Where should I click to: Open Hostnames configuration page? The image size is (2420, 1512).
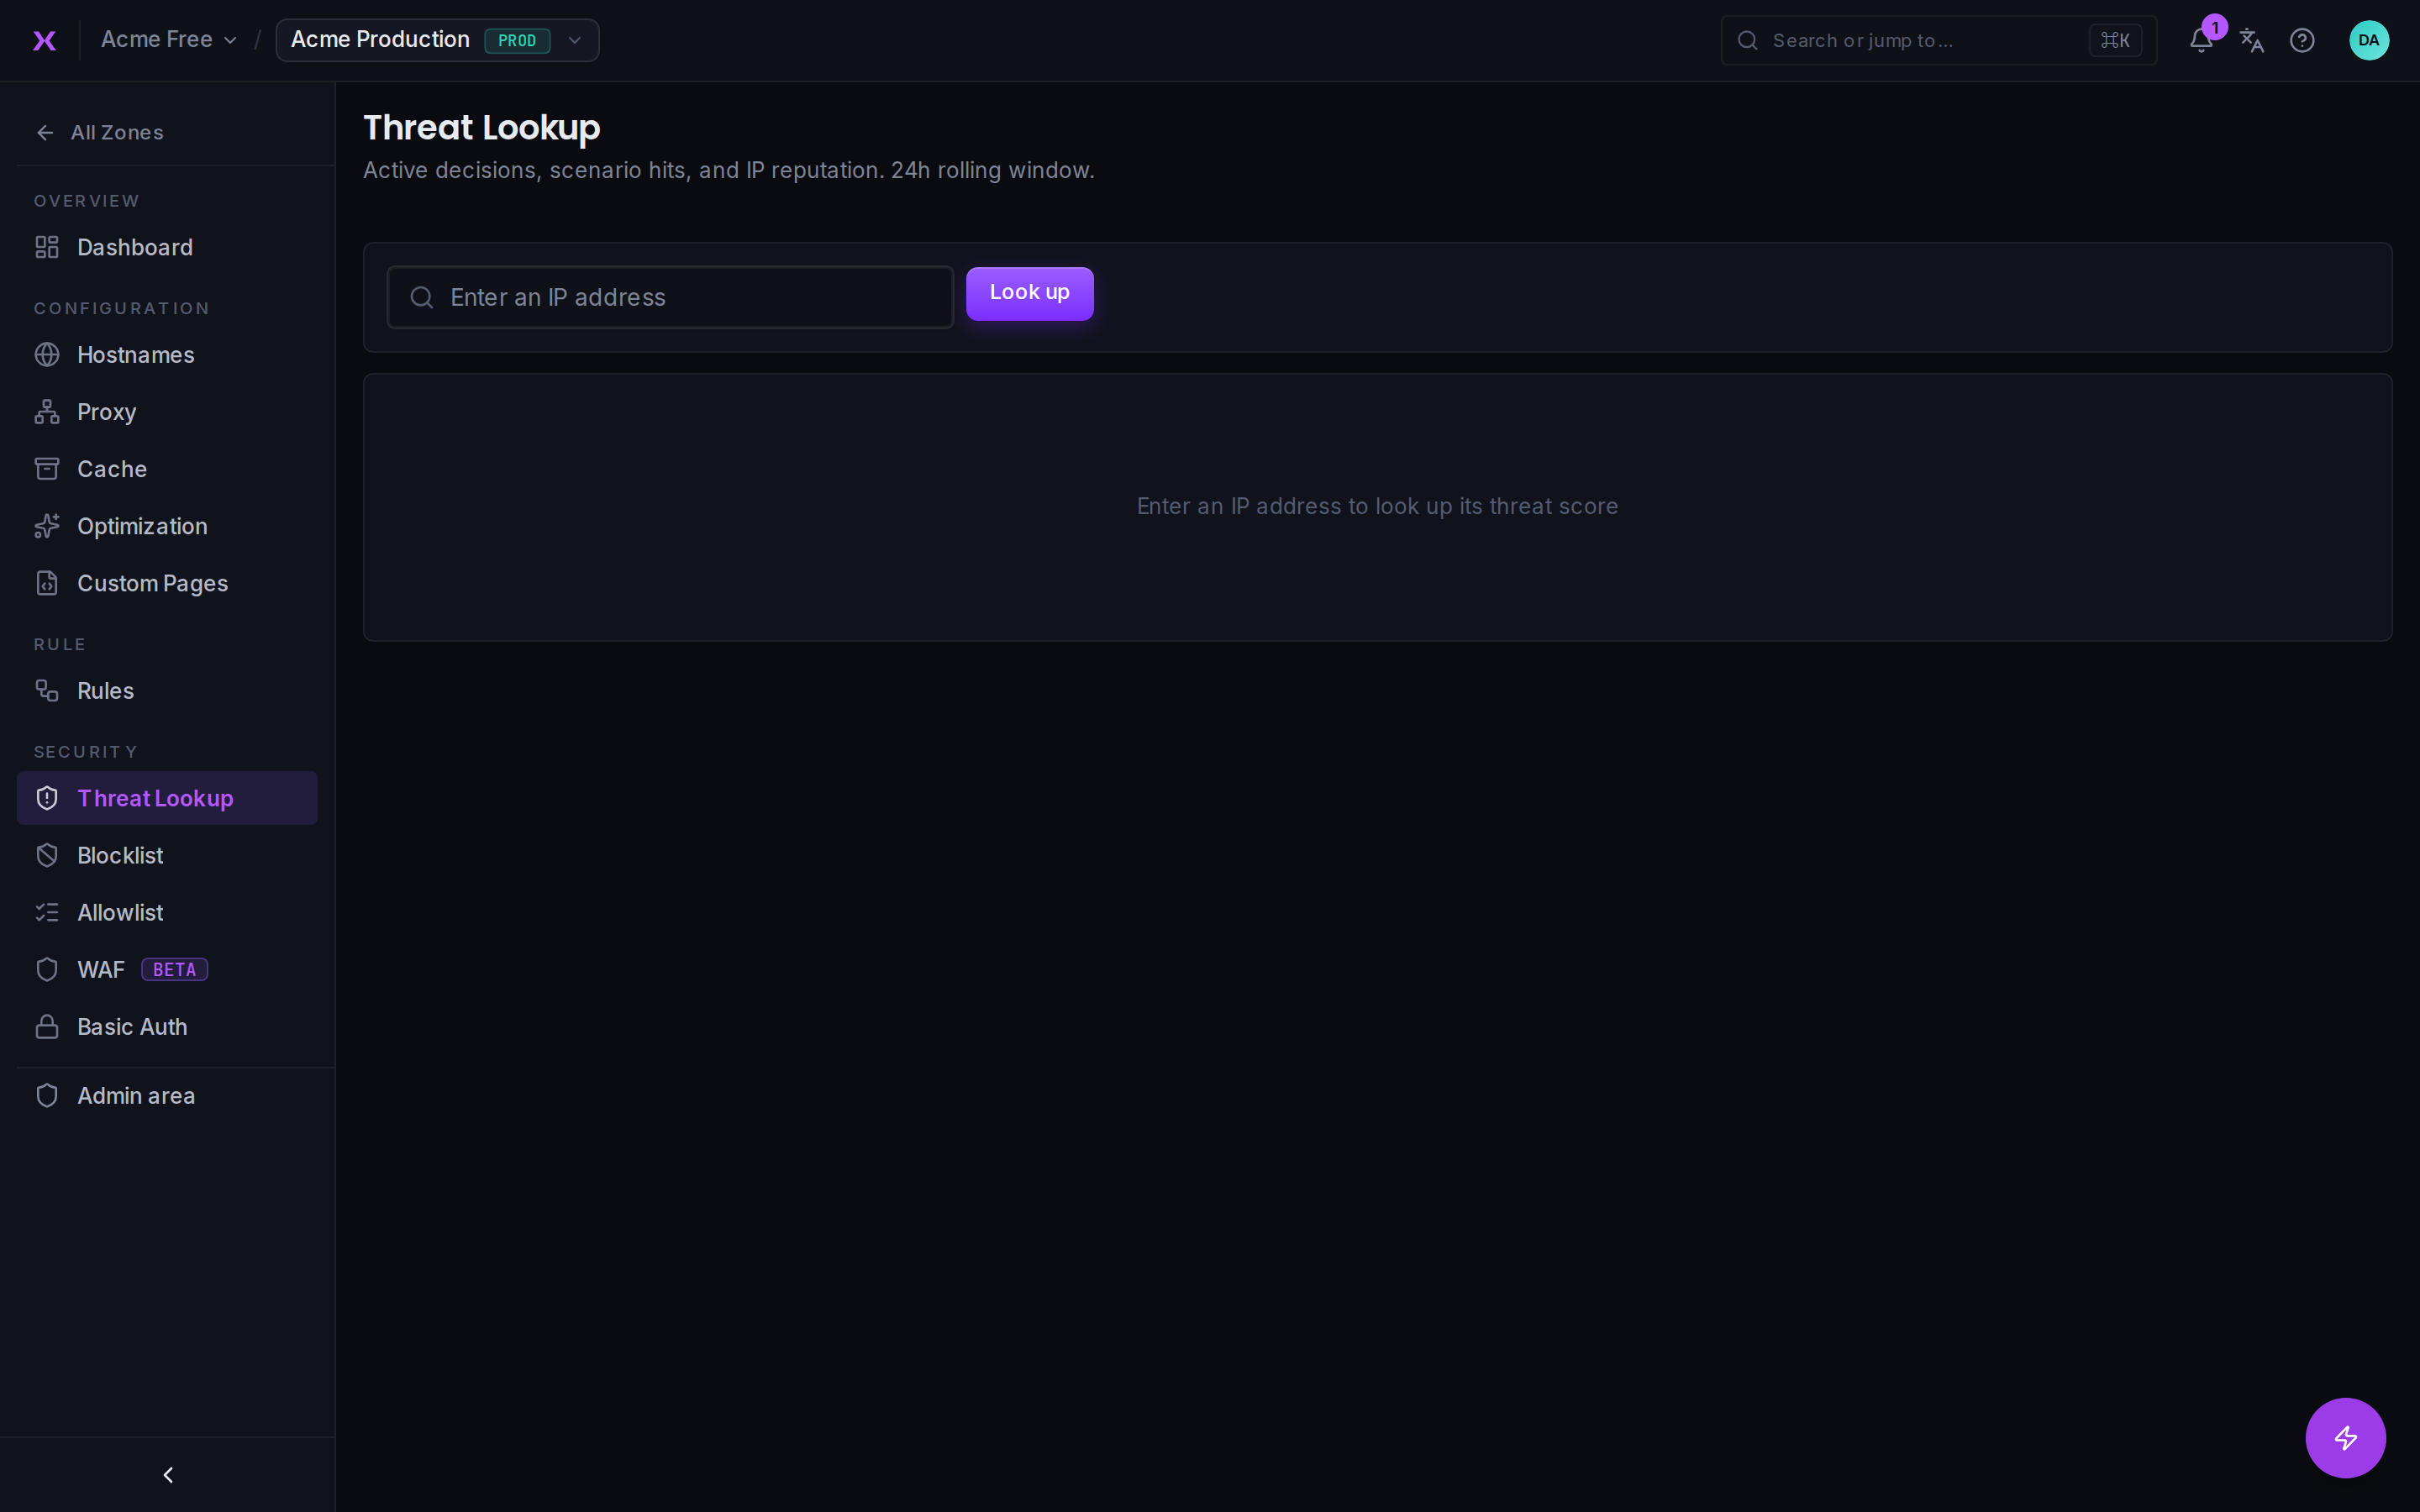tap(167, 355)
